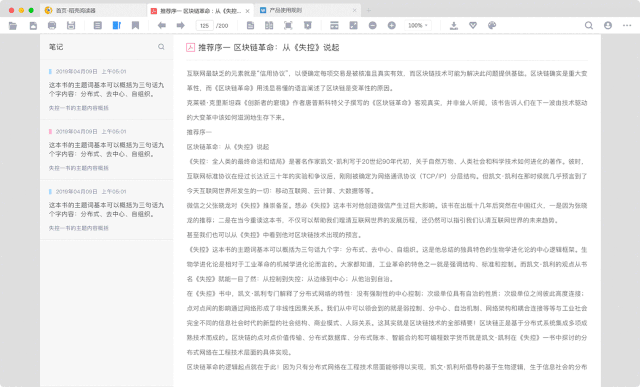Search notes with the 笔记 panel magnifier
This screenshot has height=387, width=640.
coord(161,47)
